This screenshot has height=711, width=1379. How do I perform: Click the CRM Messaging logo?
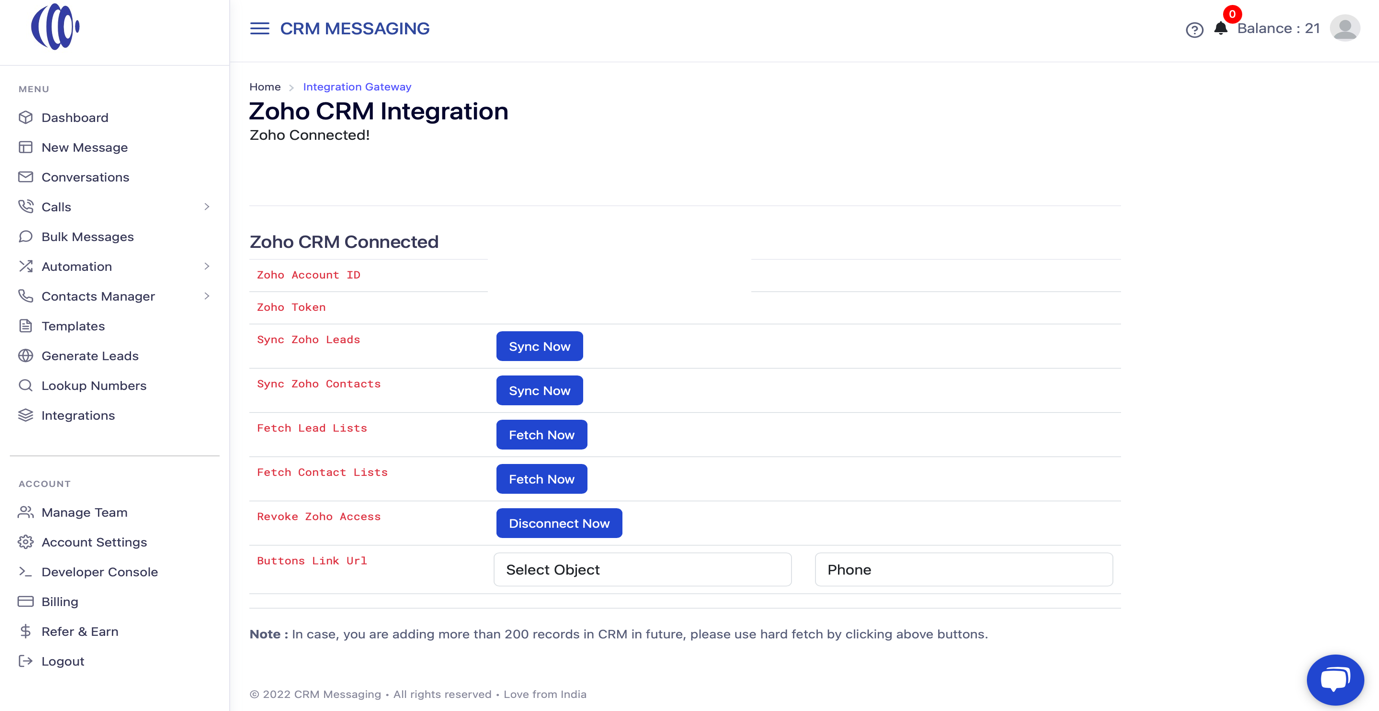[55, 27]
